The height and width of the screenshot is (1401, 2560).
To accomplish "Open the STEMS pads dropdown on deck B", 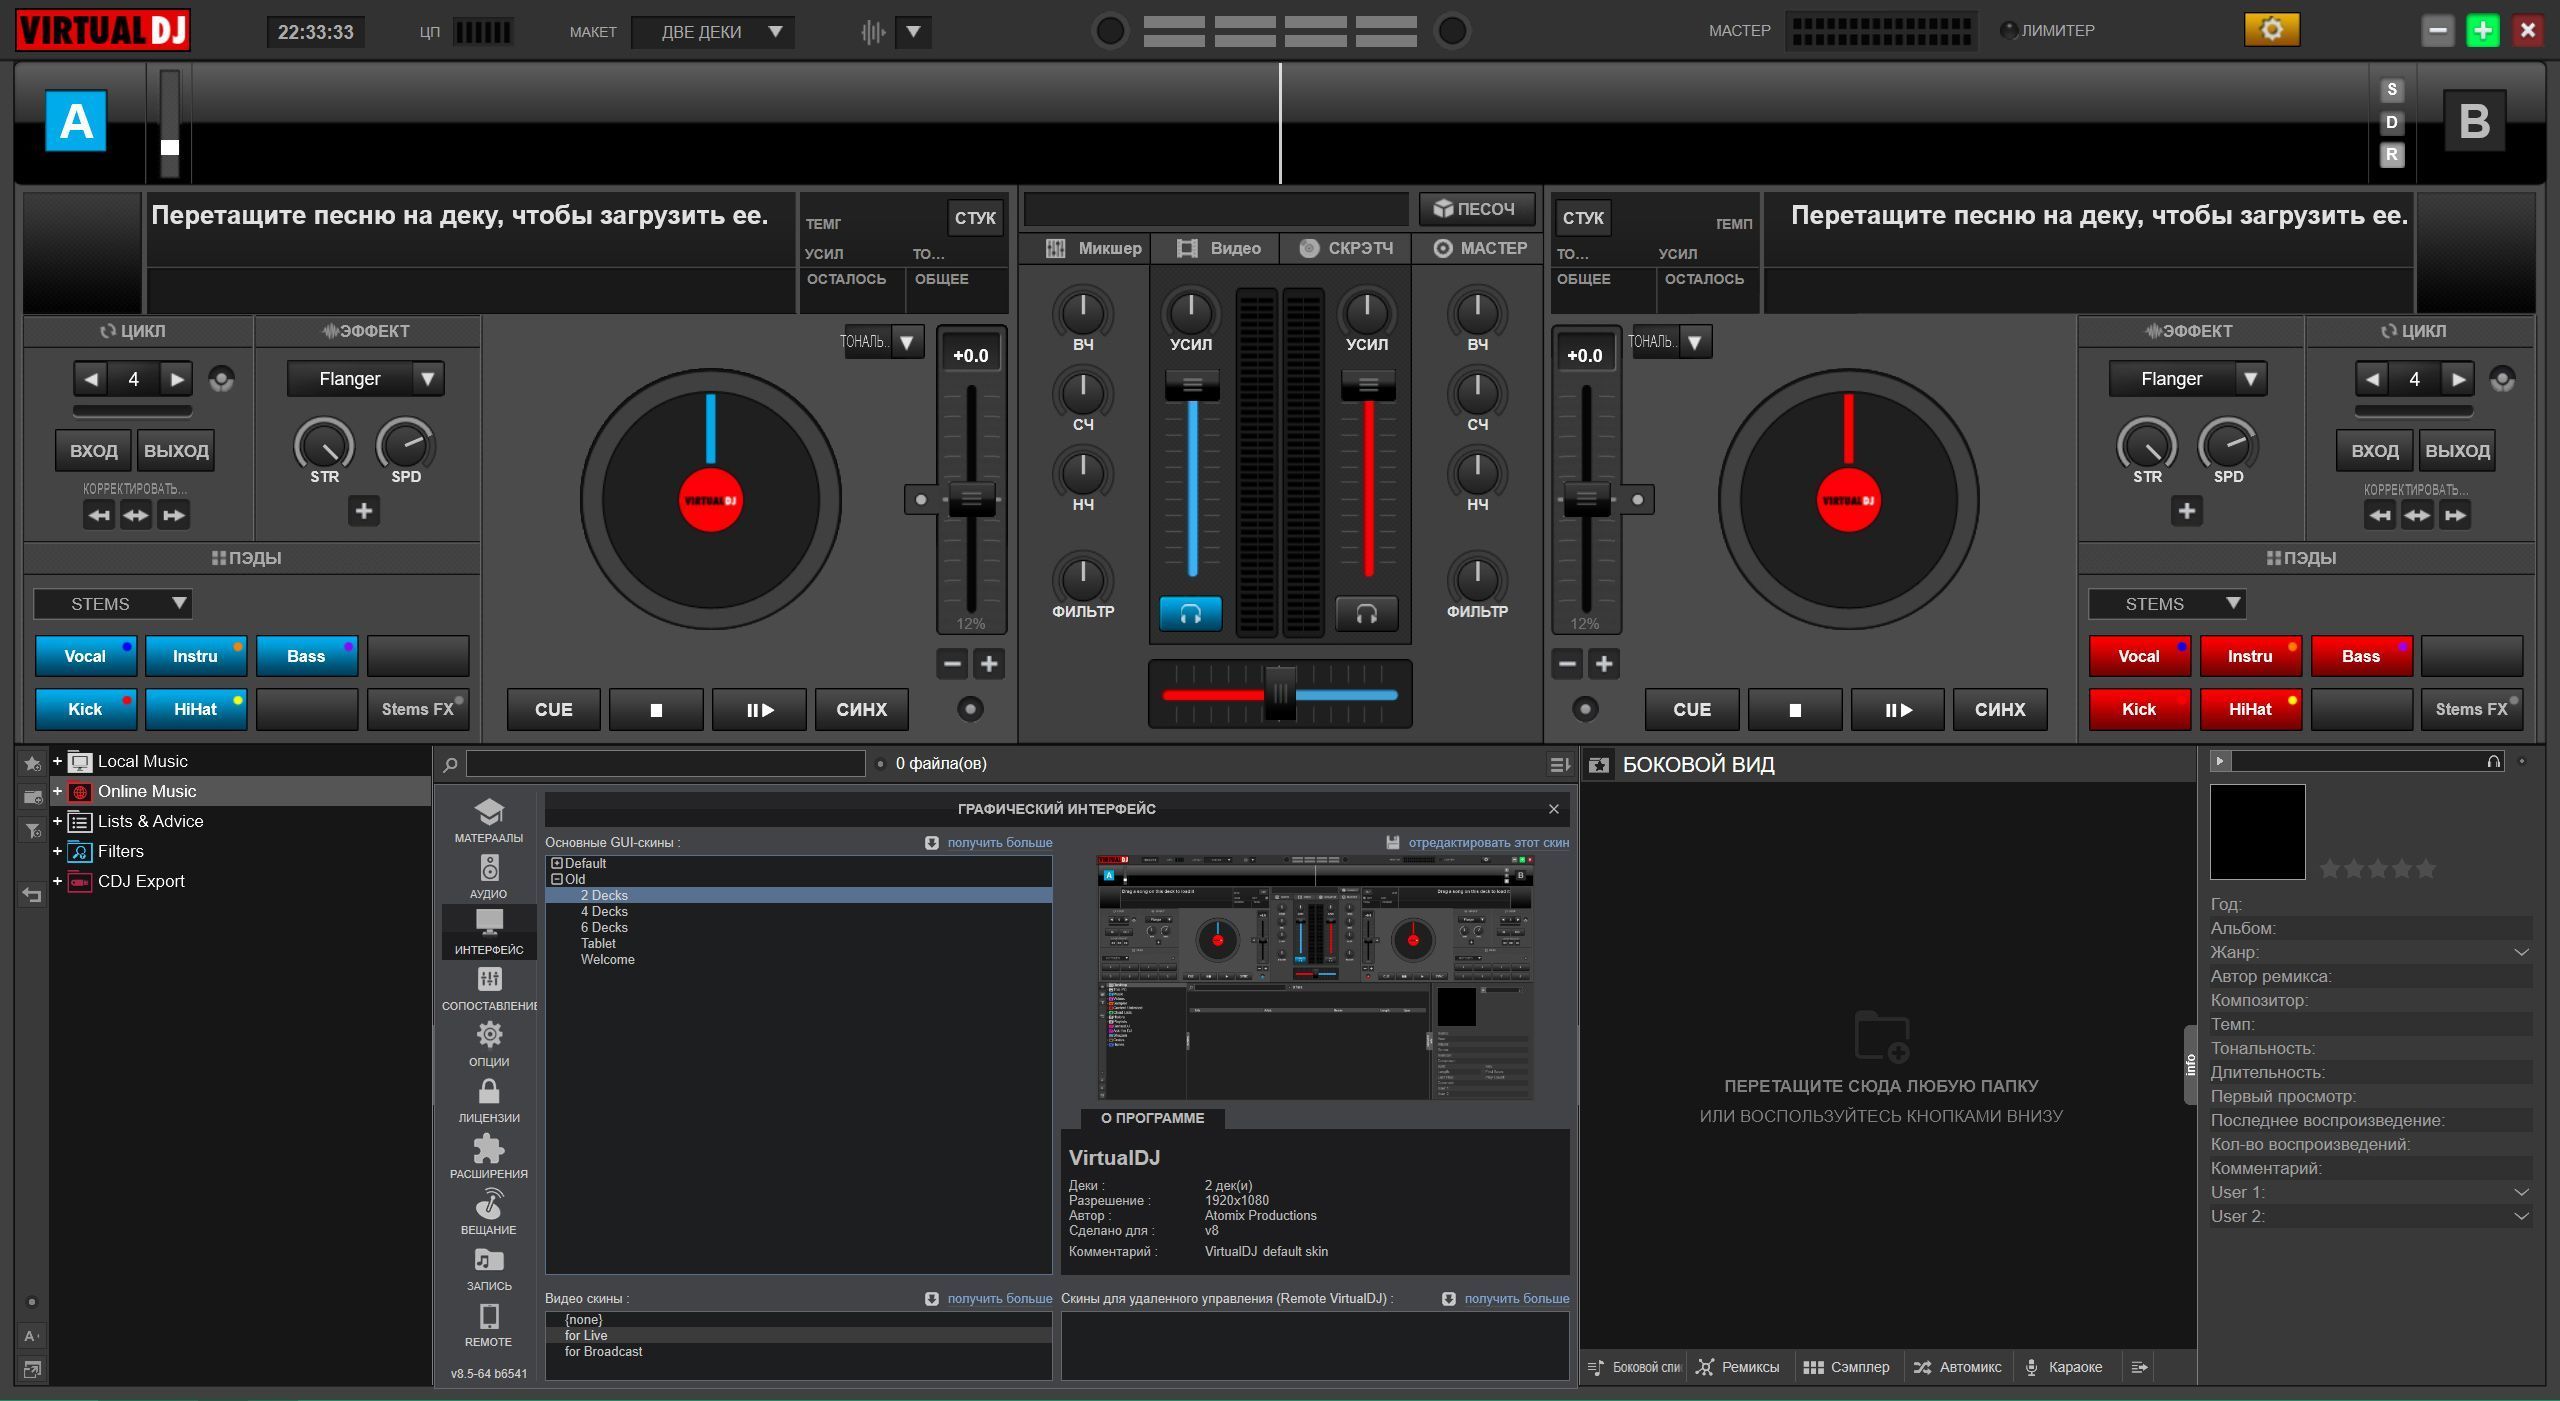I will point(2167,604).
